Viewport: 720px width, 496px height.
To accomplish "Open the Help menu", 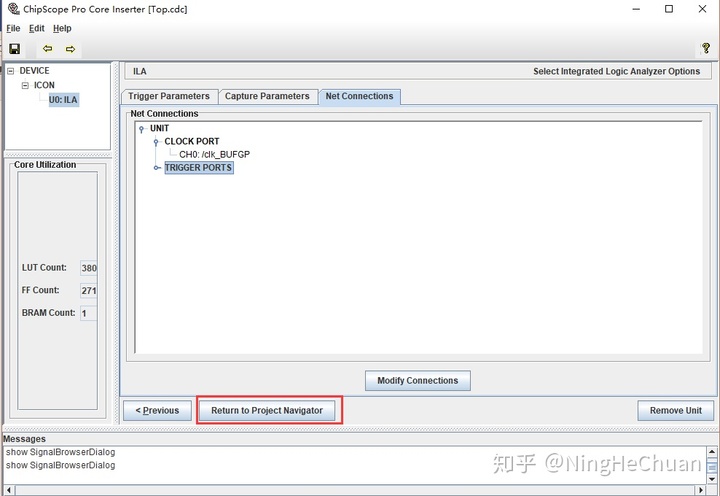I will 62,28.
